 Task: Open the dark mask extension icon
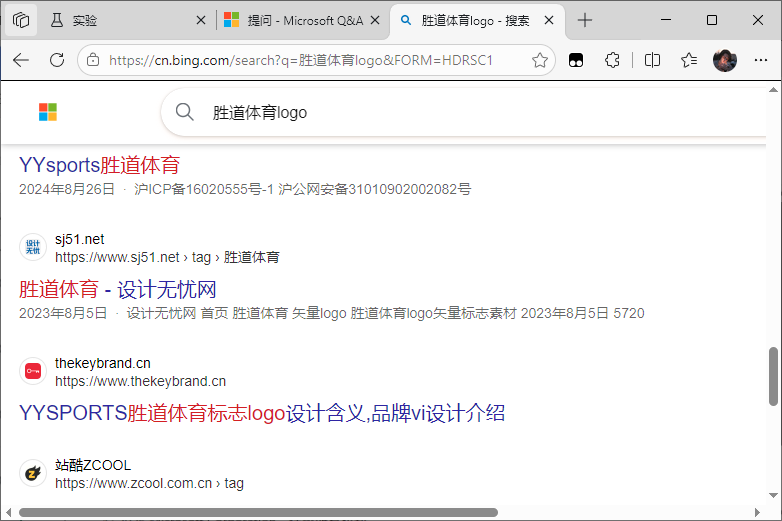point(576,60)
